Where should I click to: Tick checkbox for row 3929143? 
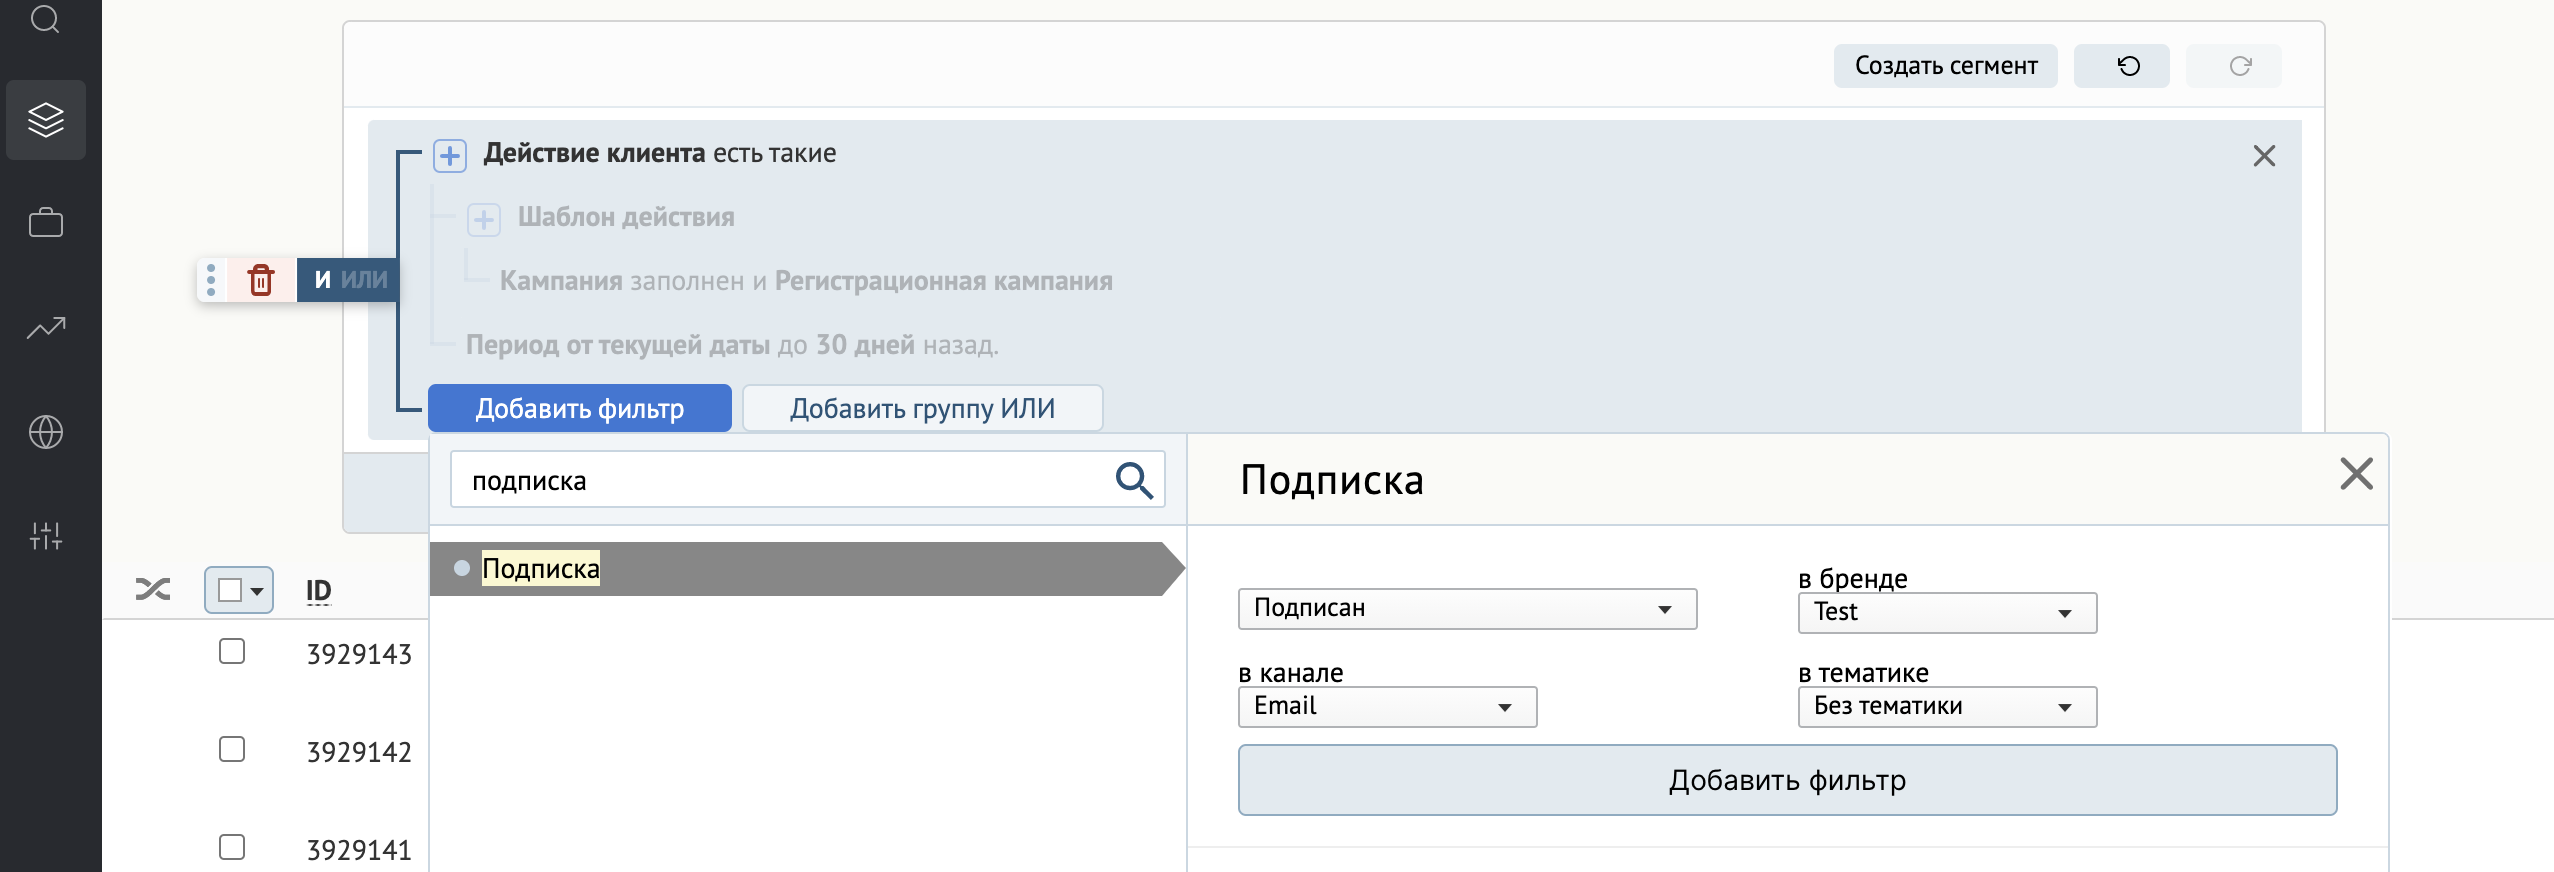pyautogui.click(x=232, y=651)
